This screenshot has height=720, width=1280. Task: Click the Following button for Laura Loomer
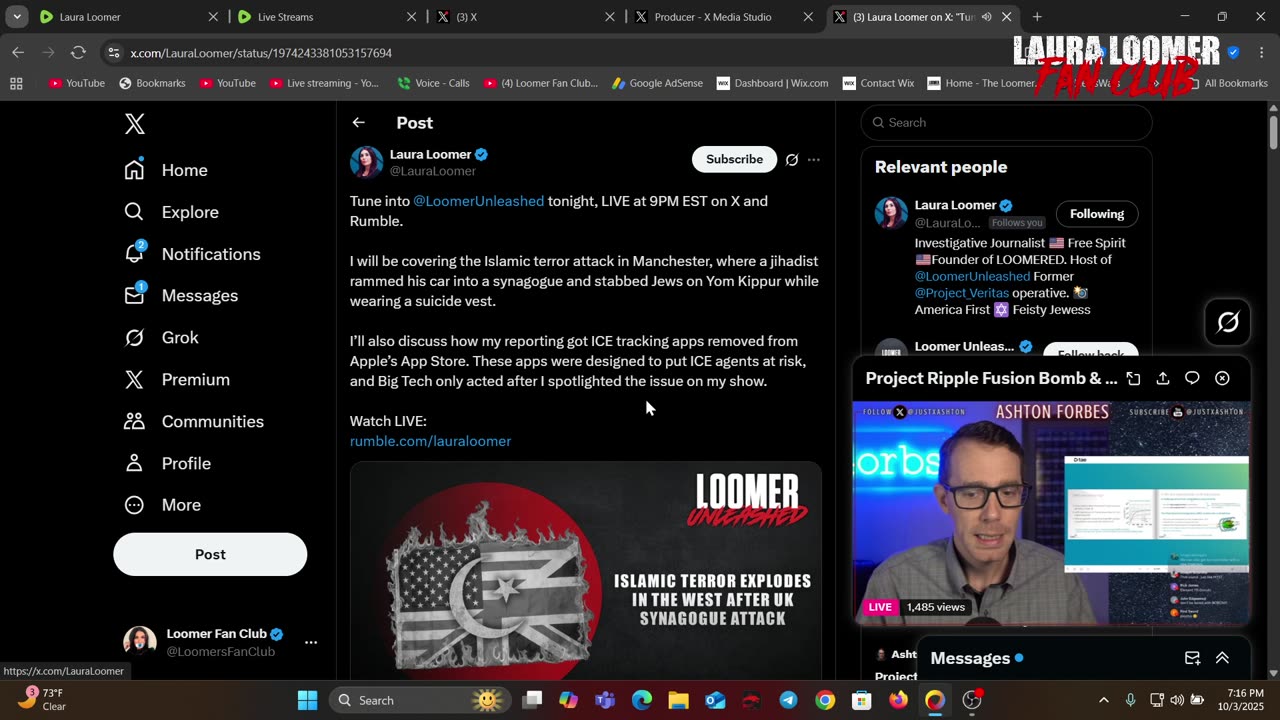[1097, 214]
